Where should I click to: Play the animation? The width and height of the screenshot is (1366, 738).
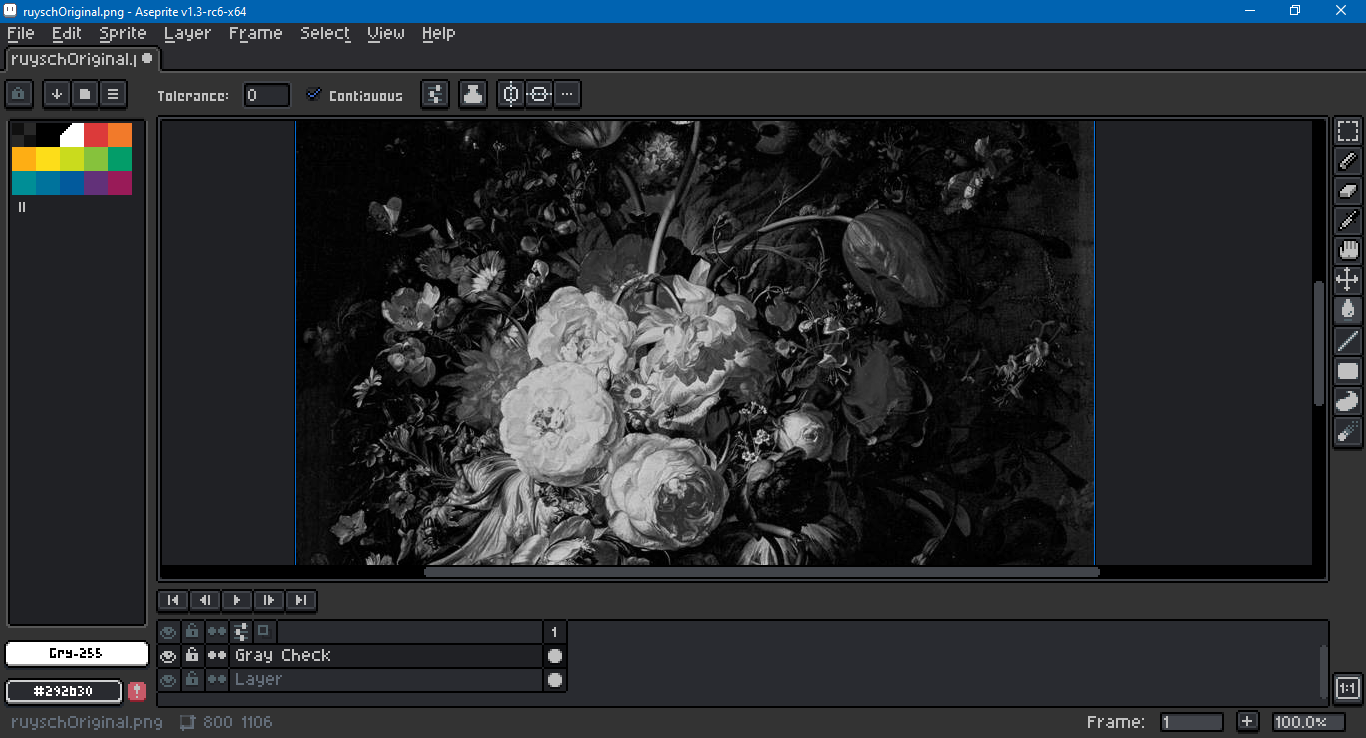click(237, 600)
